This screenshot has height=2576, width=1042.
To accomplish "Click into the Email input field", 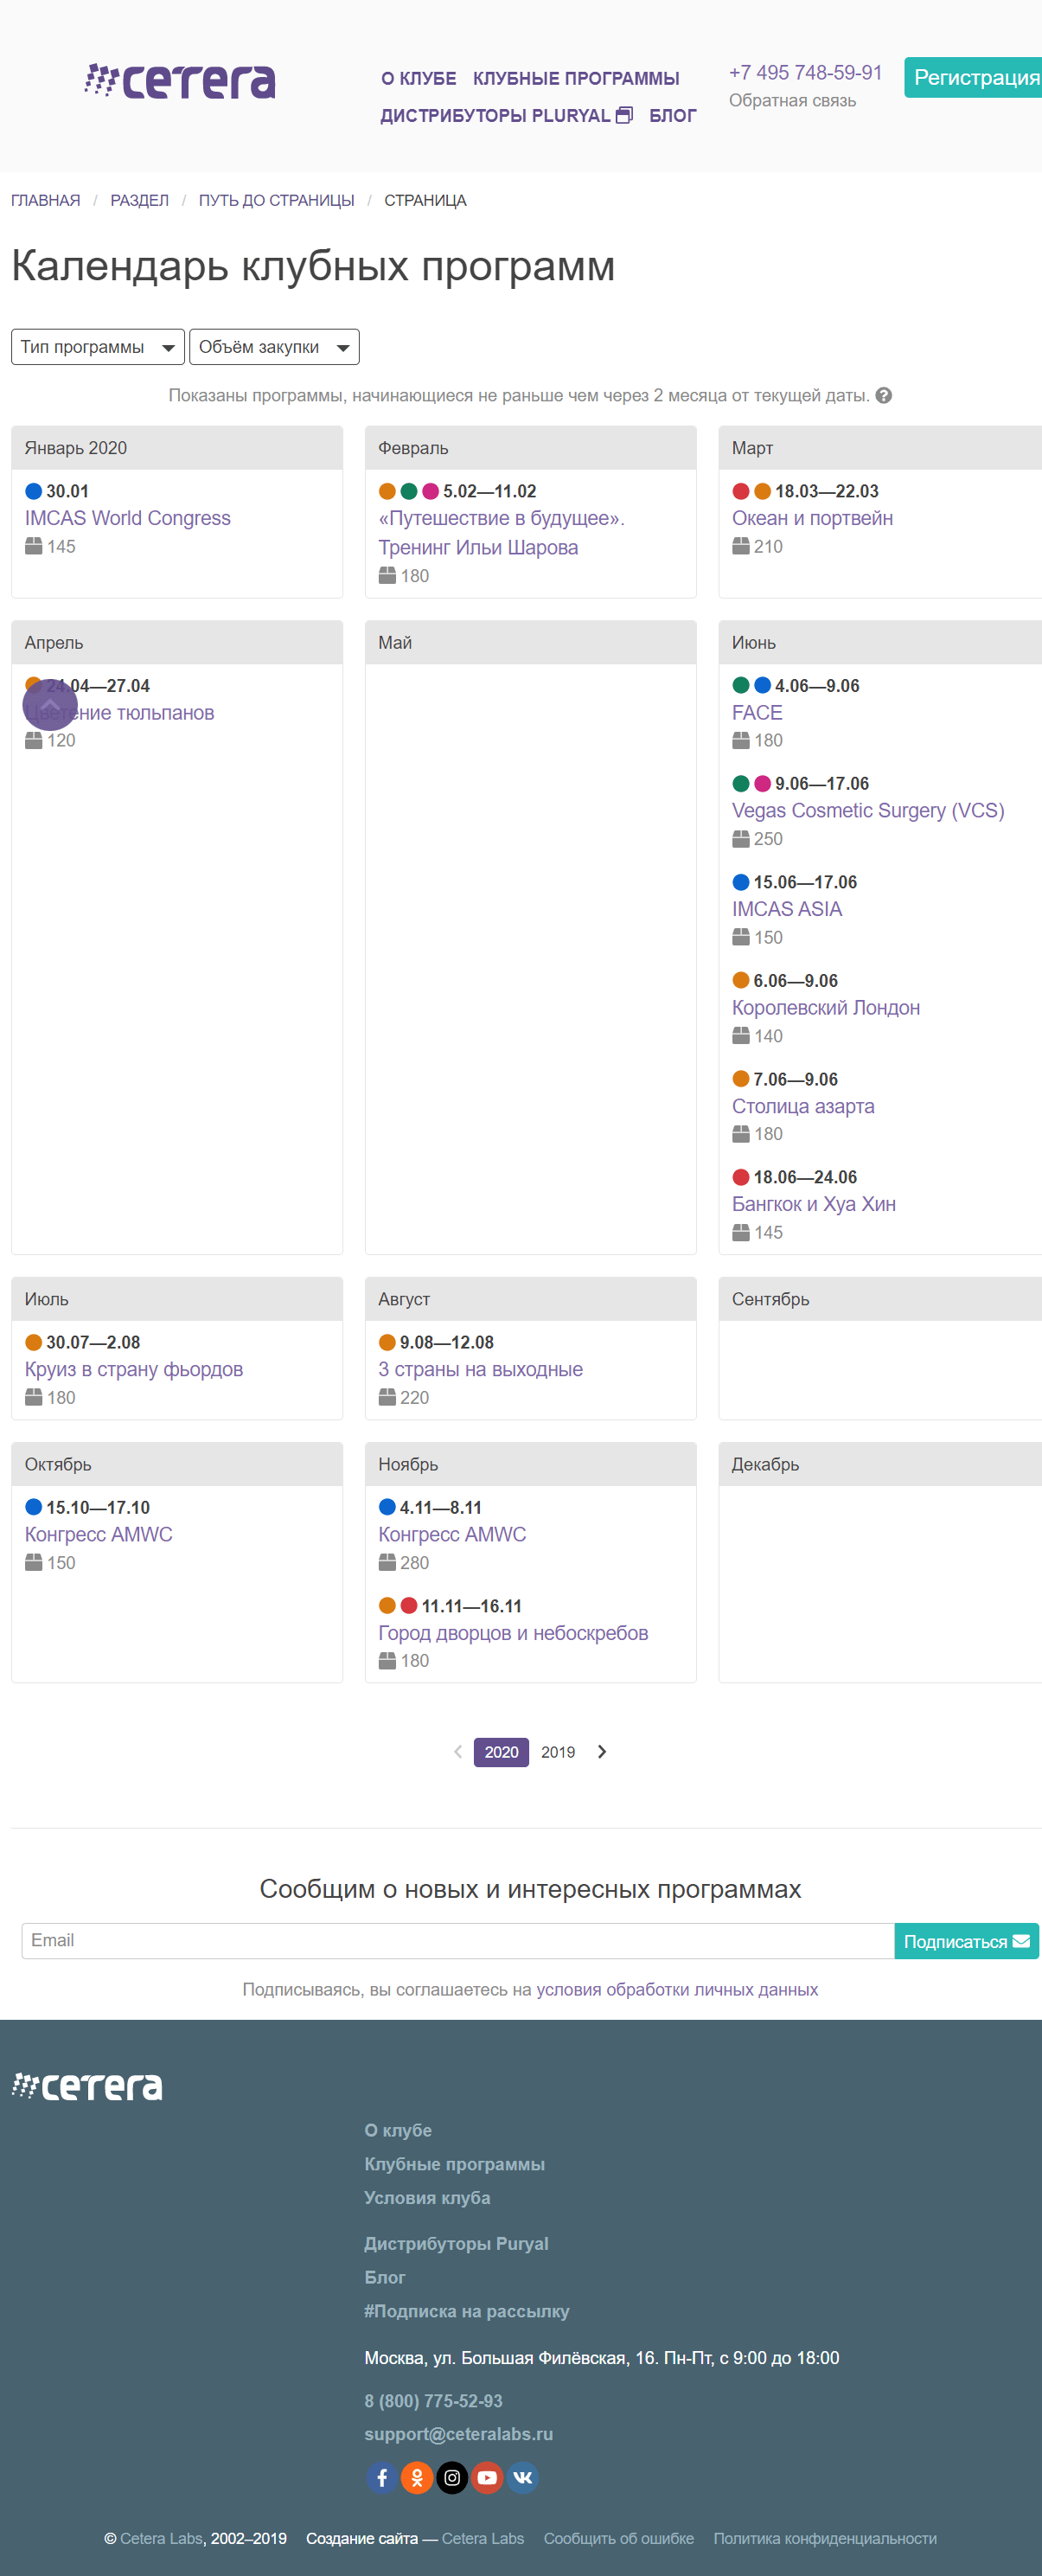I will 457,1941.
